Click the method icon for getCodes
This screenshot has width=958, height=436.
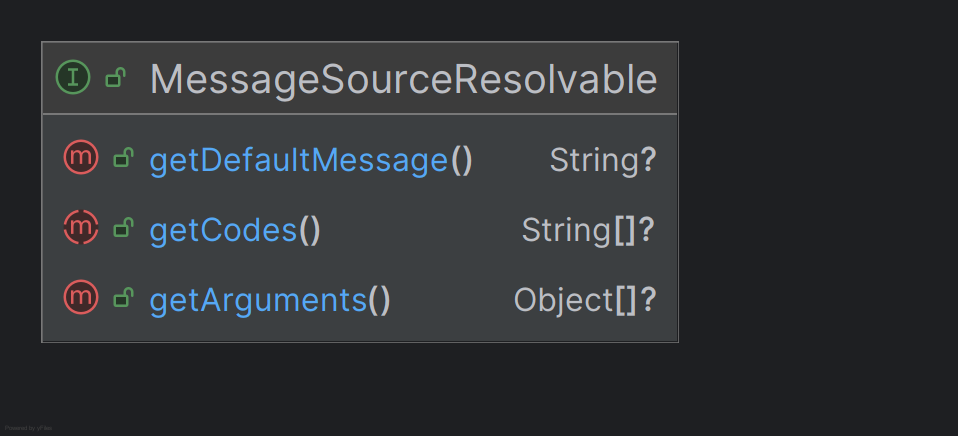coord(80,229)
